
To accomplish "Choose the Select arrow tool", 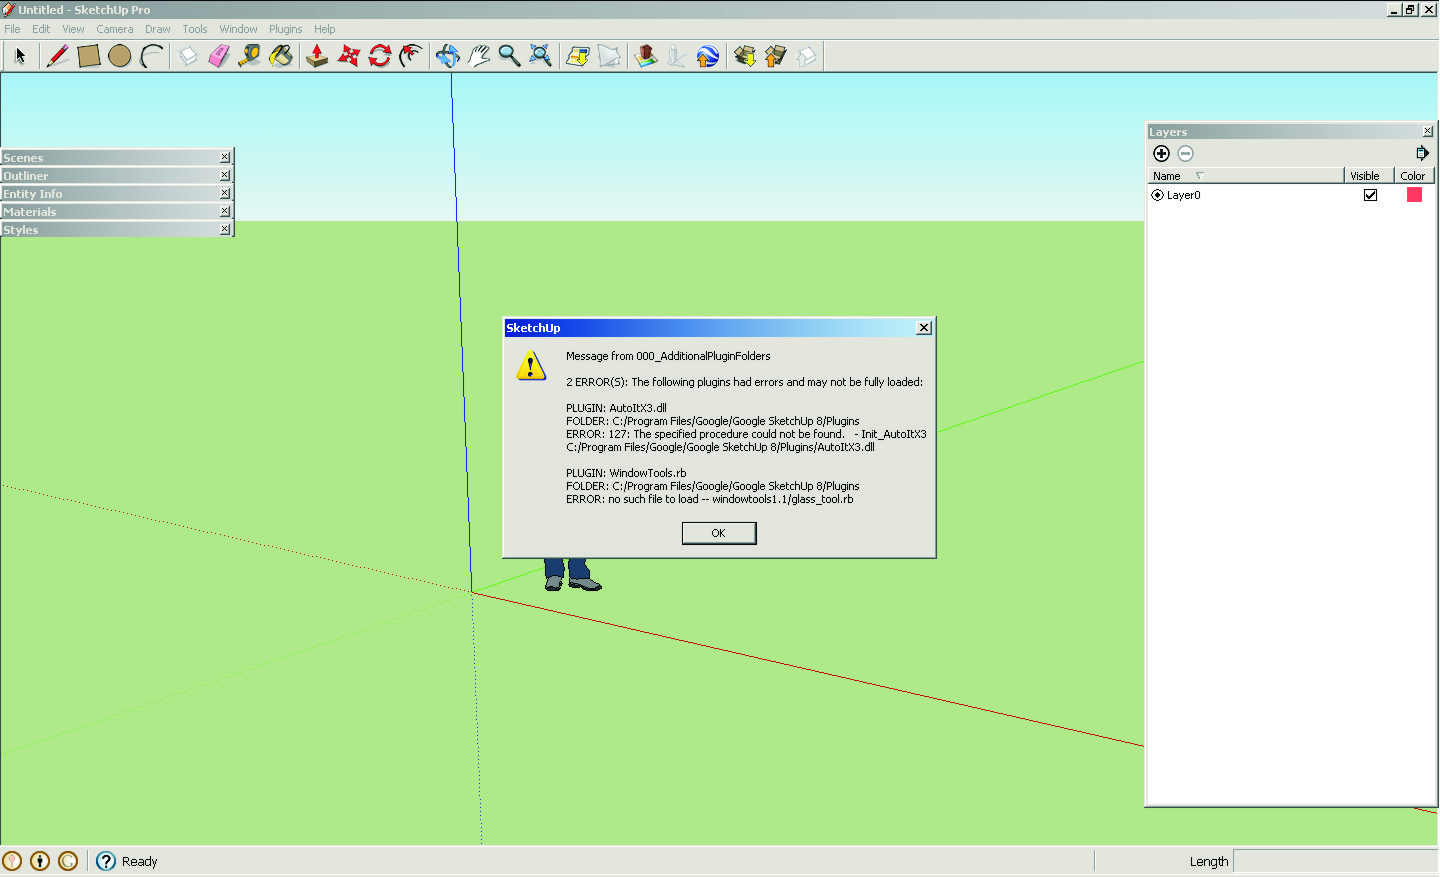I will pyautogui.click(x=20, y=56).
